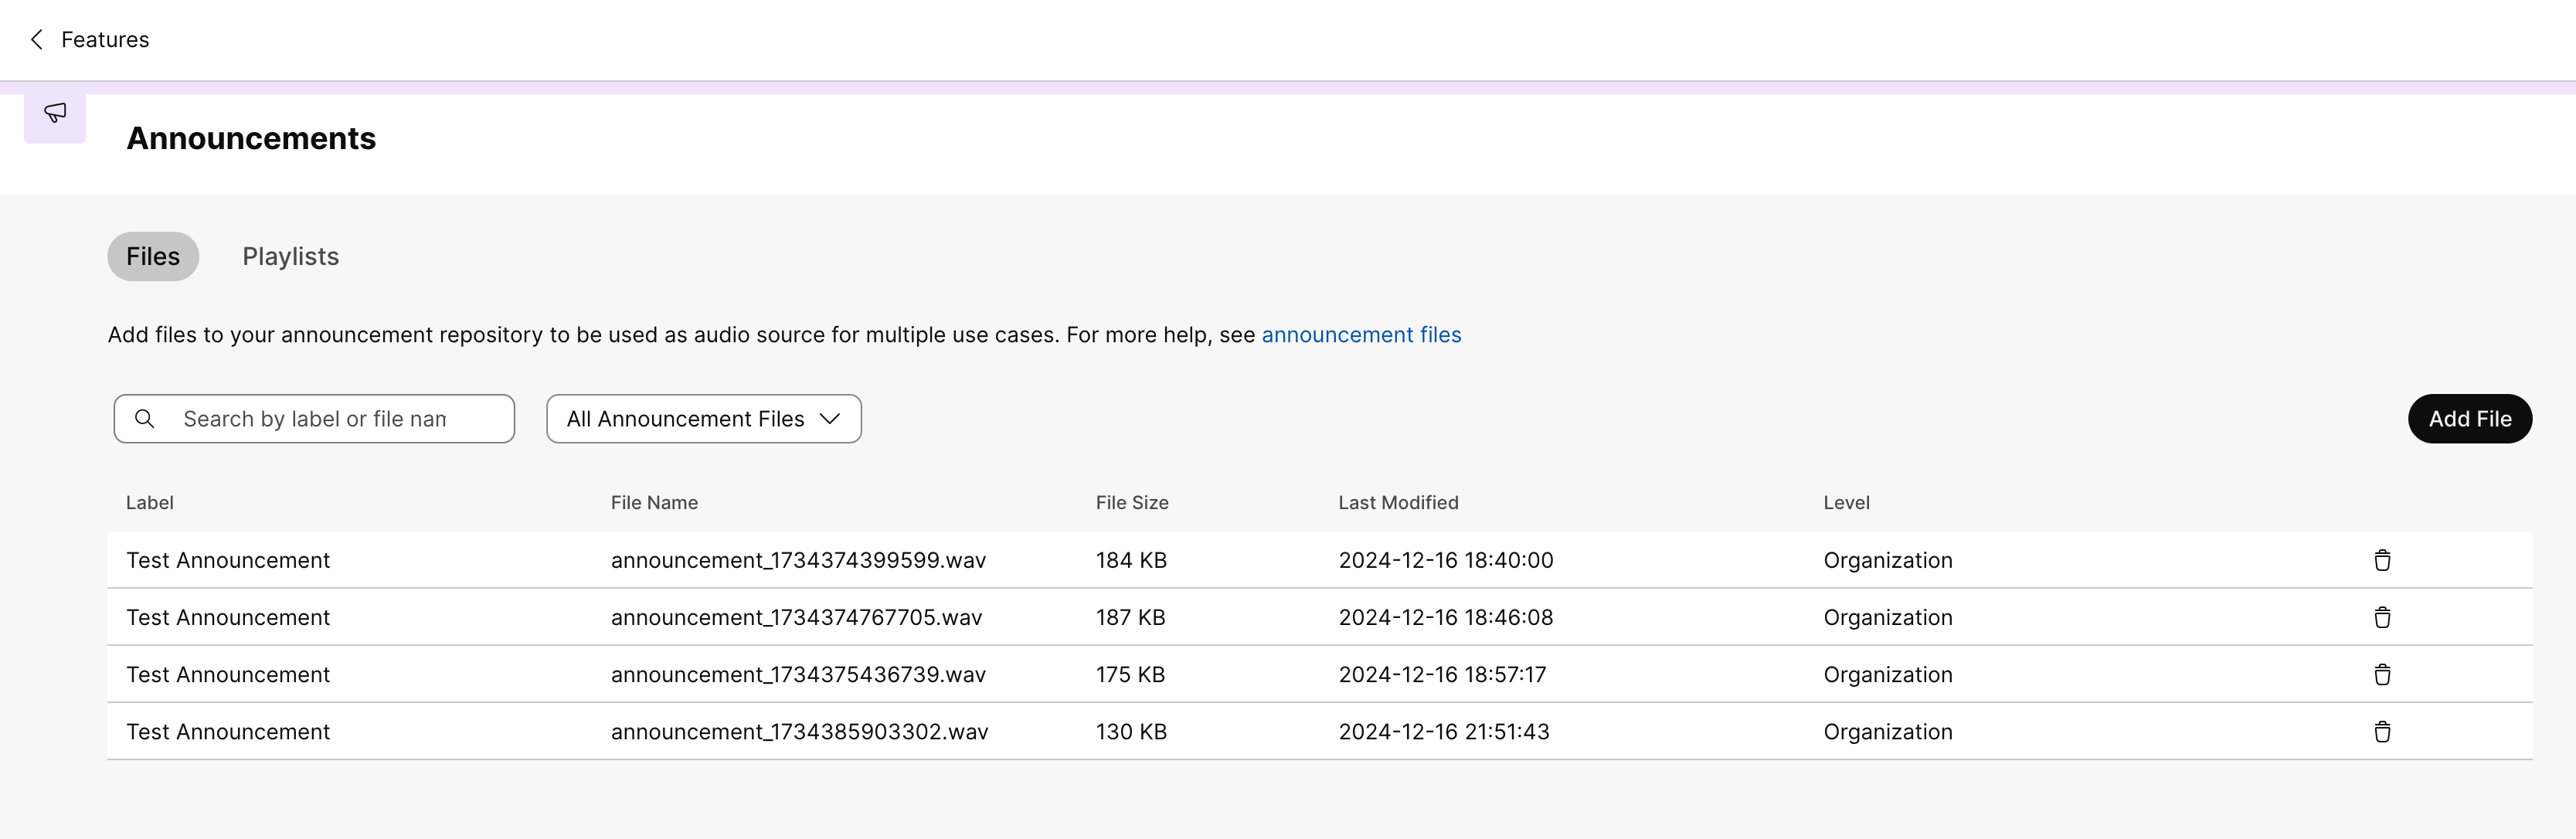Click the Features breadcrumb text
Screen dimensions: 2576x839
coord(105,39)
